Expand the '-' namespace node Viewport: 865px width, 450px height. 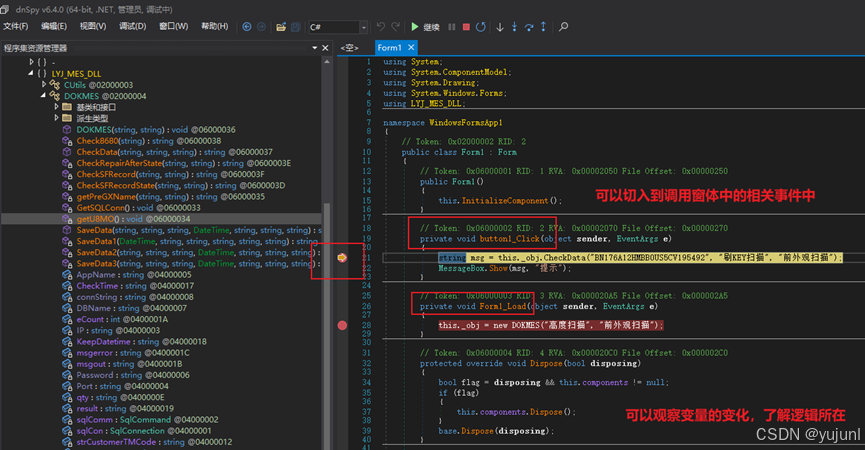tap(31, 62)
